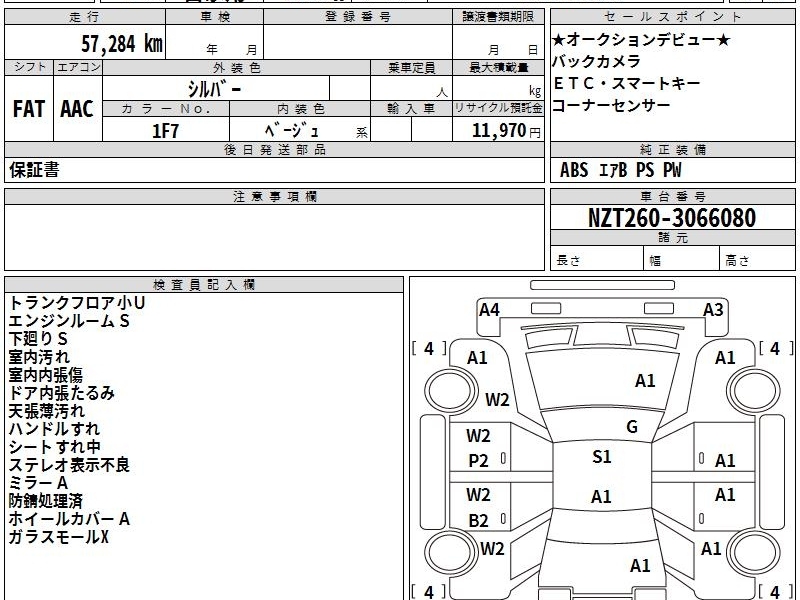The width and height of the screenshot is (800, 600).
Task: Click the "車台番号" header
Action: pos(672,196)
